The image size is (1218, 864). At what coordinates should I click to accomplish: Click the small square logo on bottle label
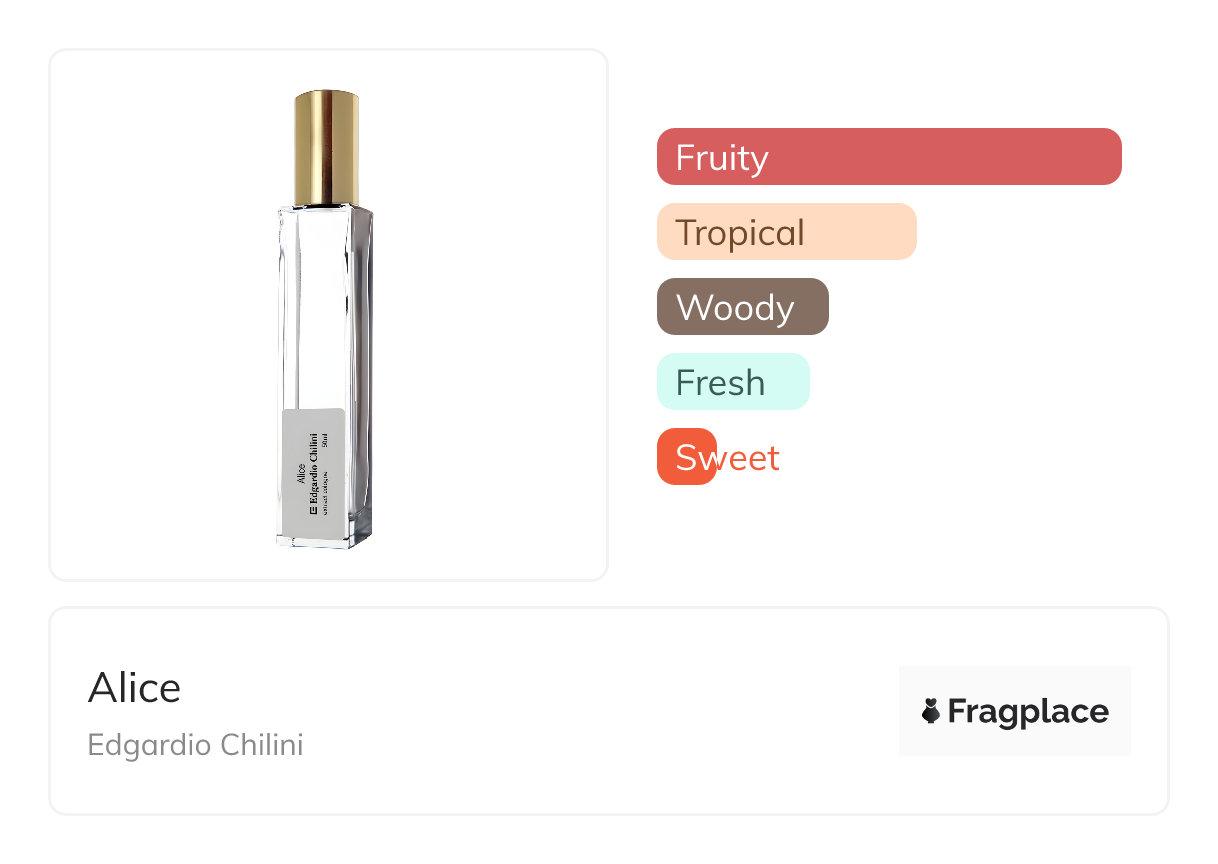point(313,510)
